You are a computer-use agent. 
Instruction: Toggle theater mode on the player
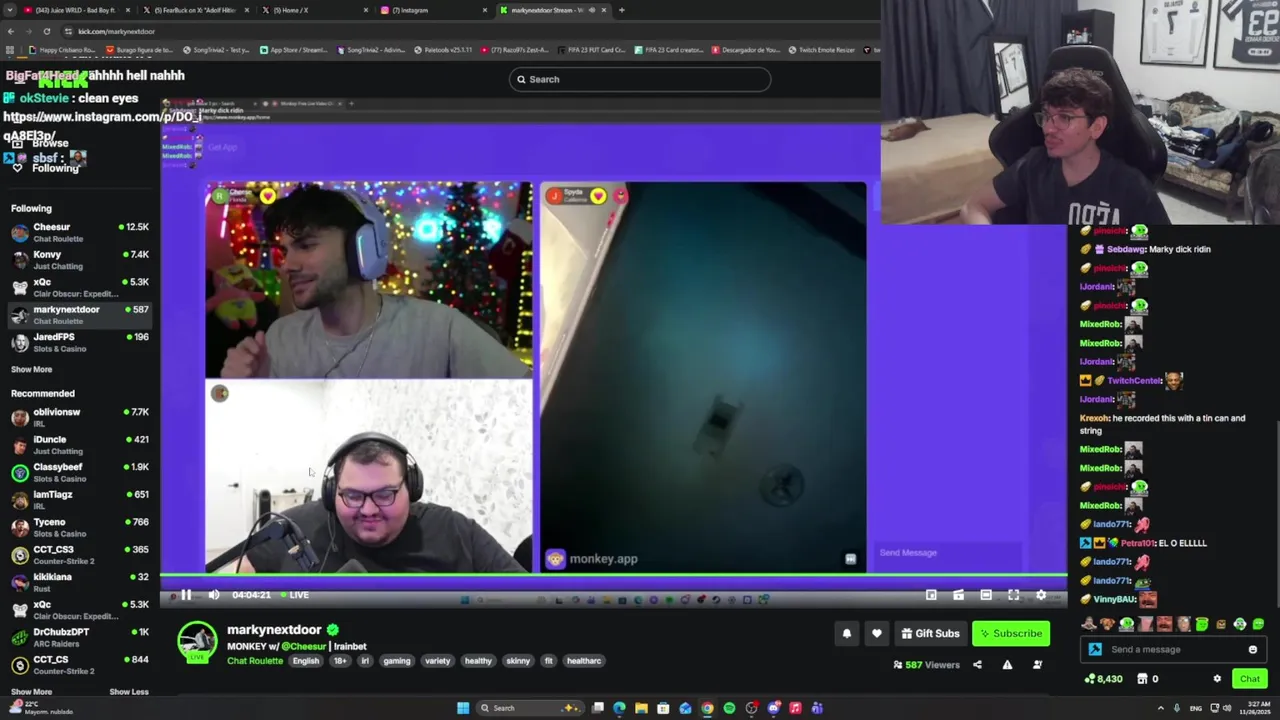point(986,595)
